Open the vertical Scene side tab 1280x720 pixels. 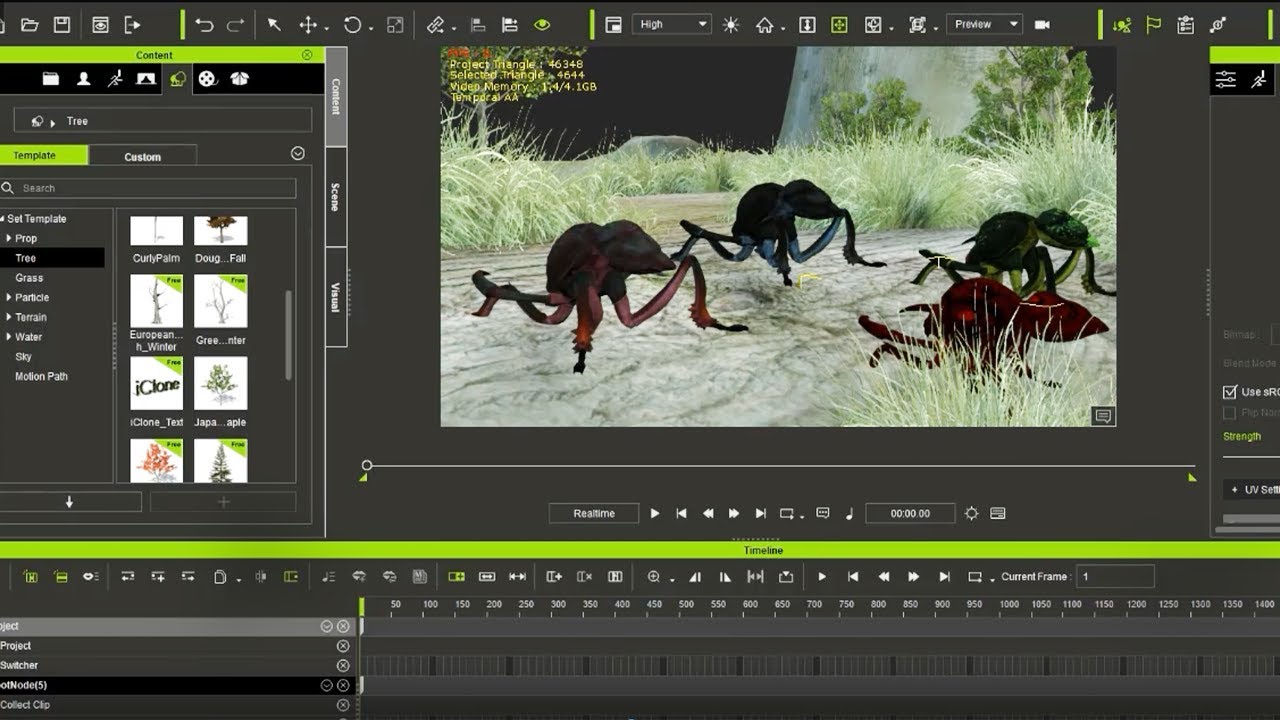(x=335, y=197)
